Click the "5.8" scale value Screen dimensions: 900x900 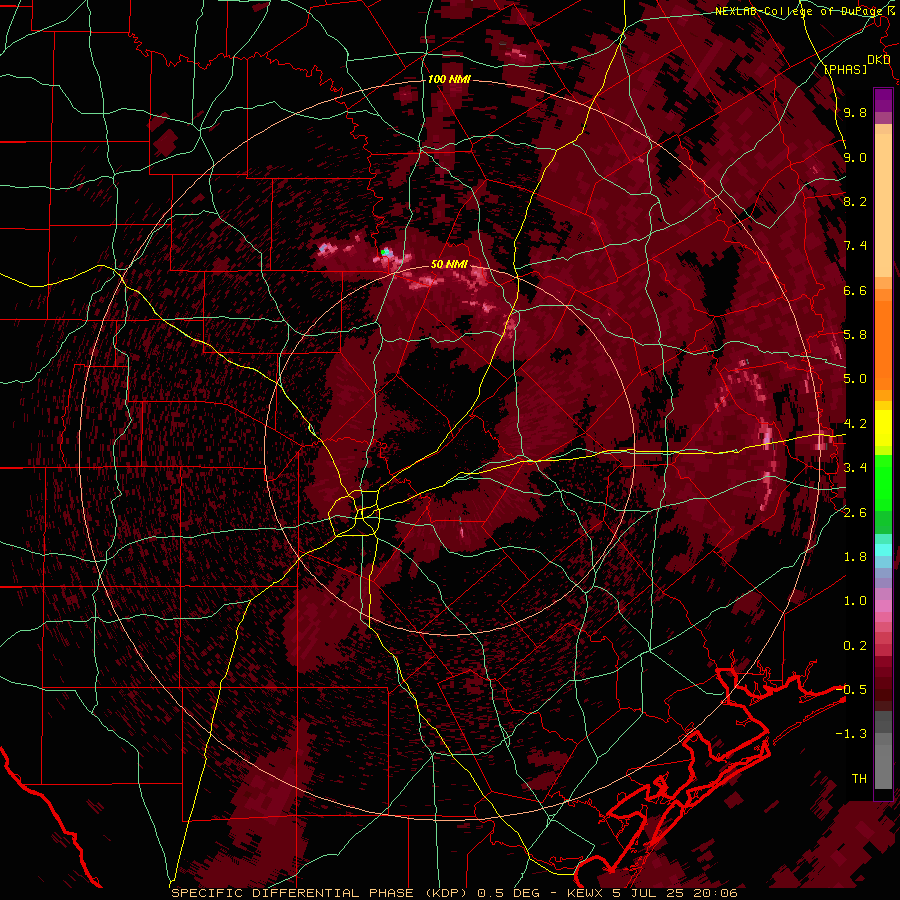click(x=855, y=335)
